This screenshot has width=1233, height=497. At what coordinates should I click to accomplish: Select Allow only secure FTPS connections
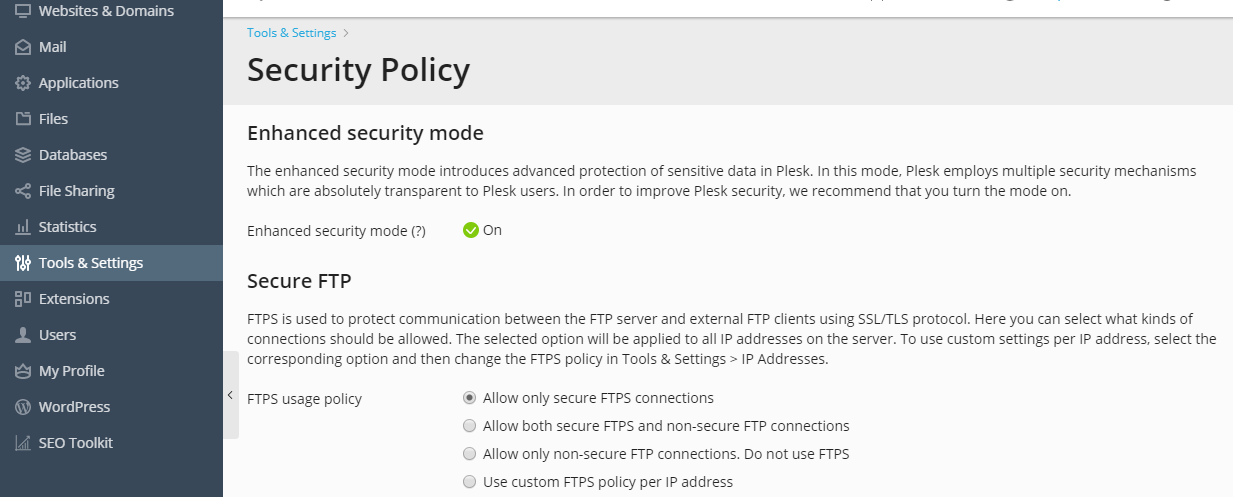pyautogui.click(x=470, y=398)
